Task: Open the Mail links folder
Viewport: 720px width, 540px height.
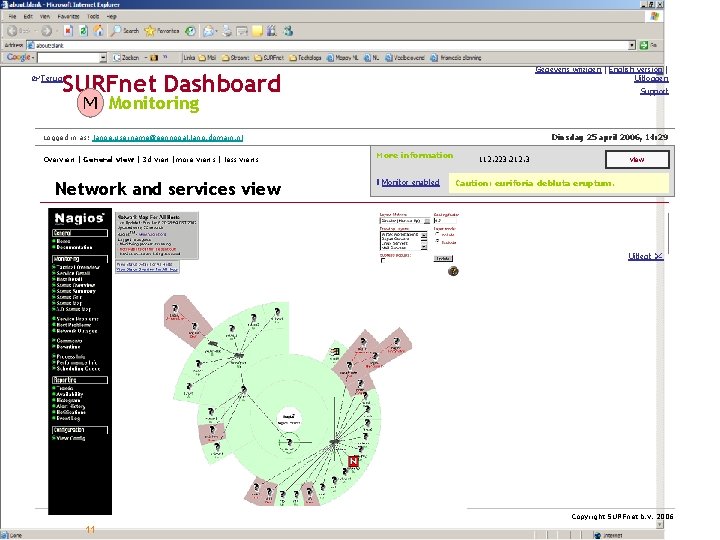Action: tap(208, 58)
